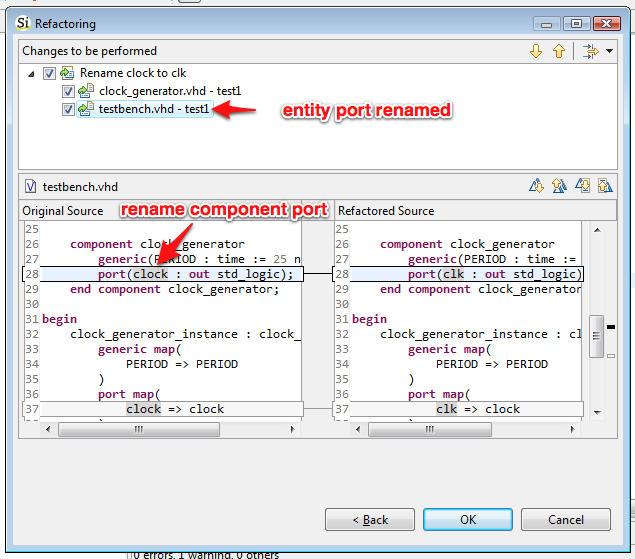Click the grey change marker in overview ruler
635x559 pixels.
pos(611,356)
